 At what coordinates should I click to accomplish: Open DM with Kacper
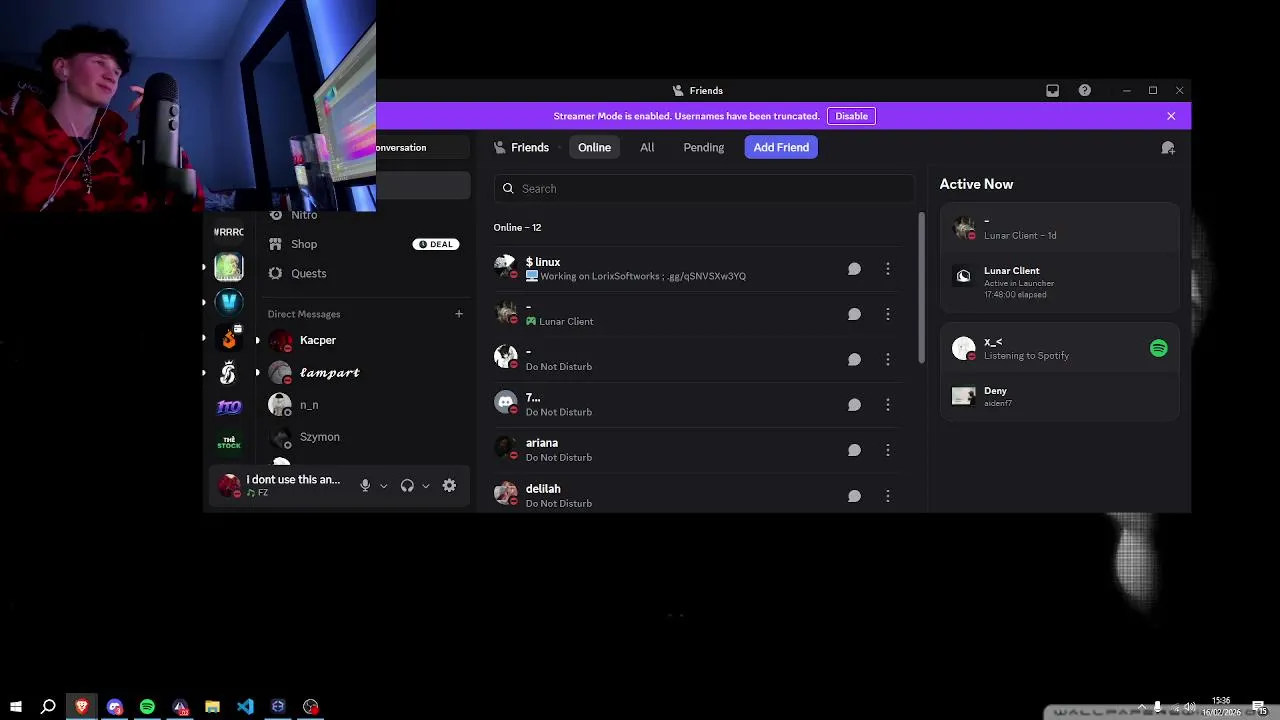[x=364, y=341]
